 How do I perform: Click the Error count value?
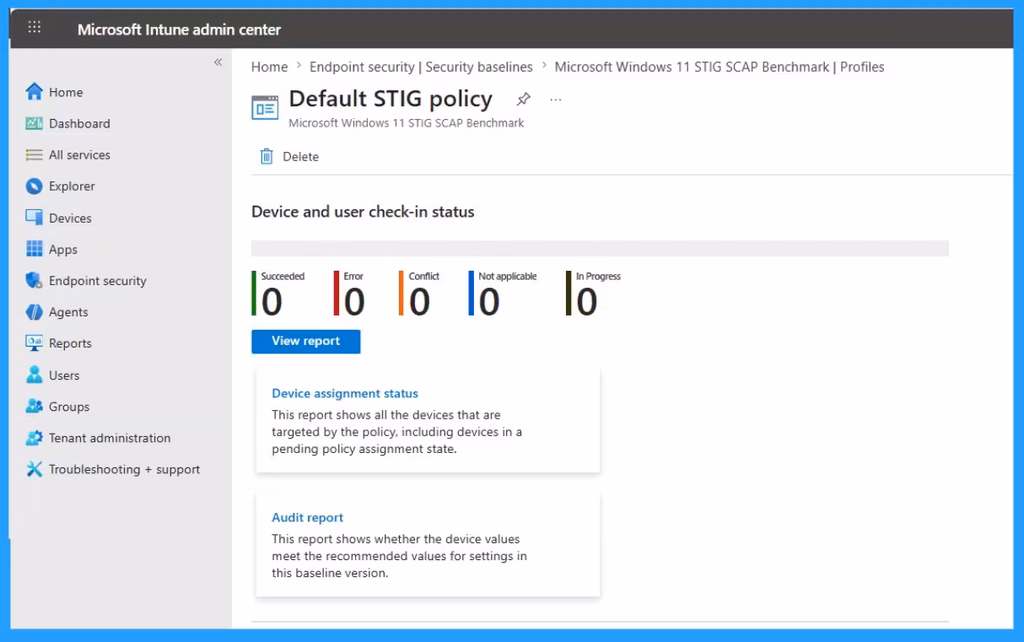tap(354, 302)
